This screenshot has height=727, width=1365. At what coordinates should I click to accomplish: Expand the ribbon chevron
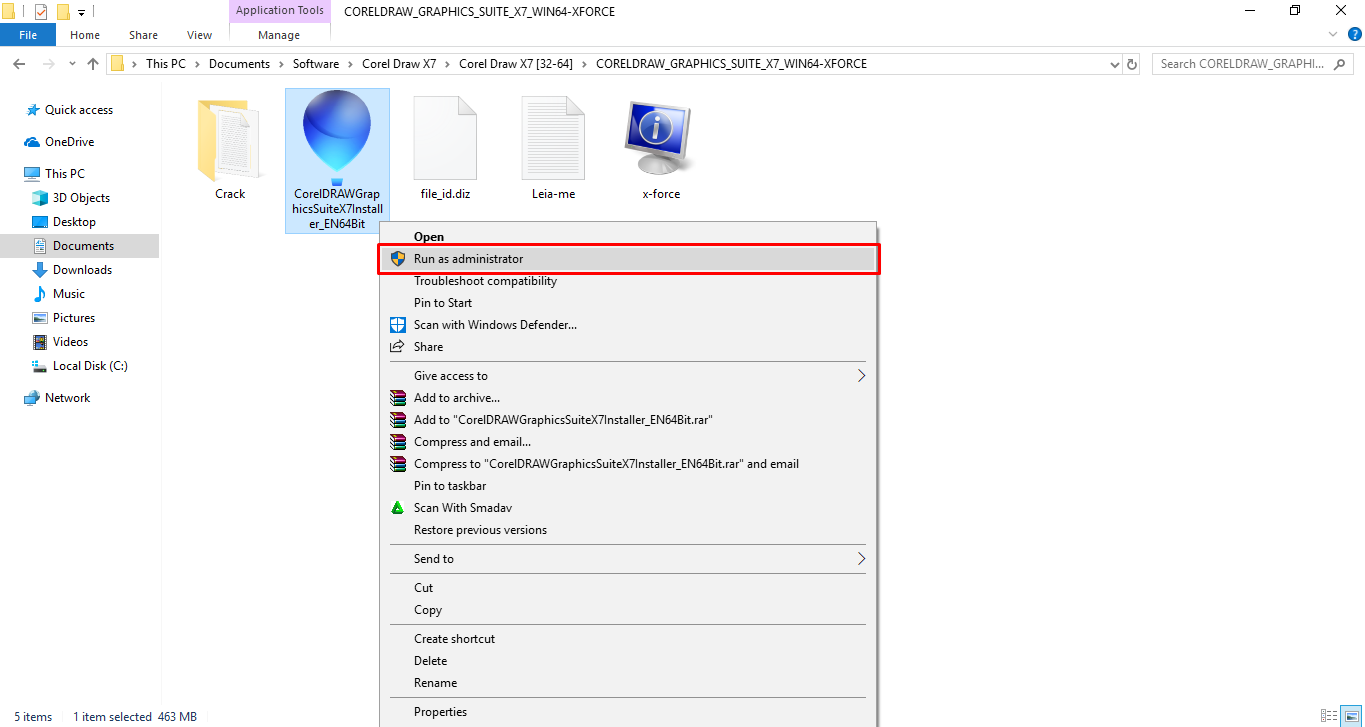pos(1333,34)
